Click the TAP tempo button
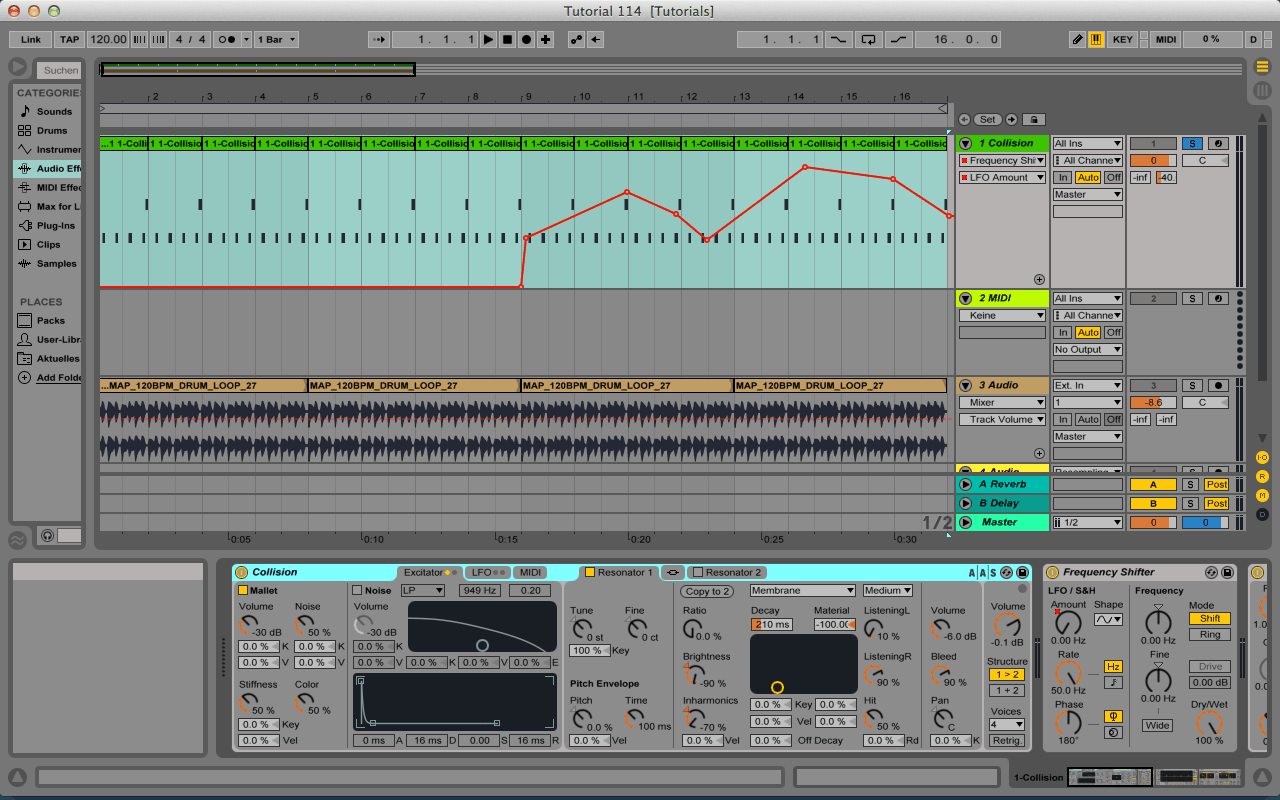The height and width of the screenshot is (800, 1280). [69, 40]
